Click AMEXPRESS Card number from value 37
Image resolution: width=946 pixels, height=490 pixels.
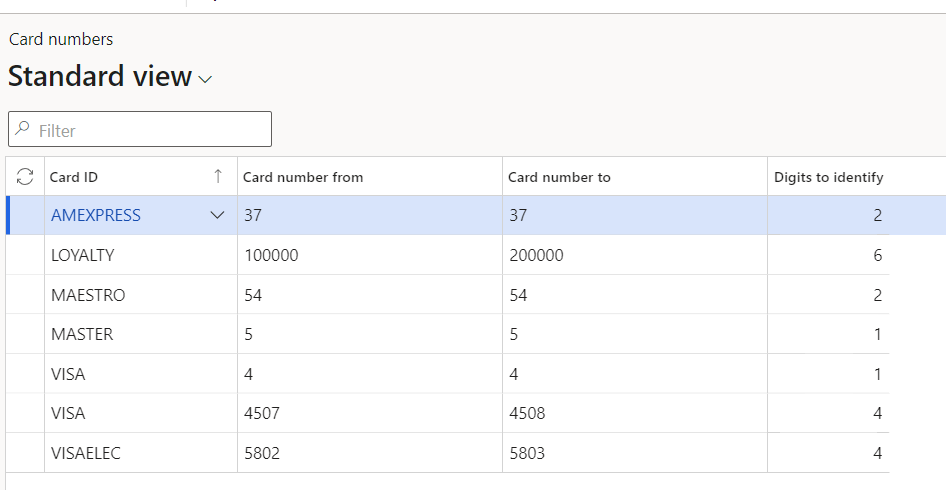253,215
